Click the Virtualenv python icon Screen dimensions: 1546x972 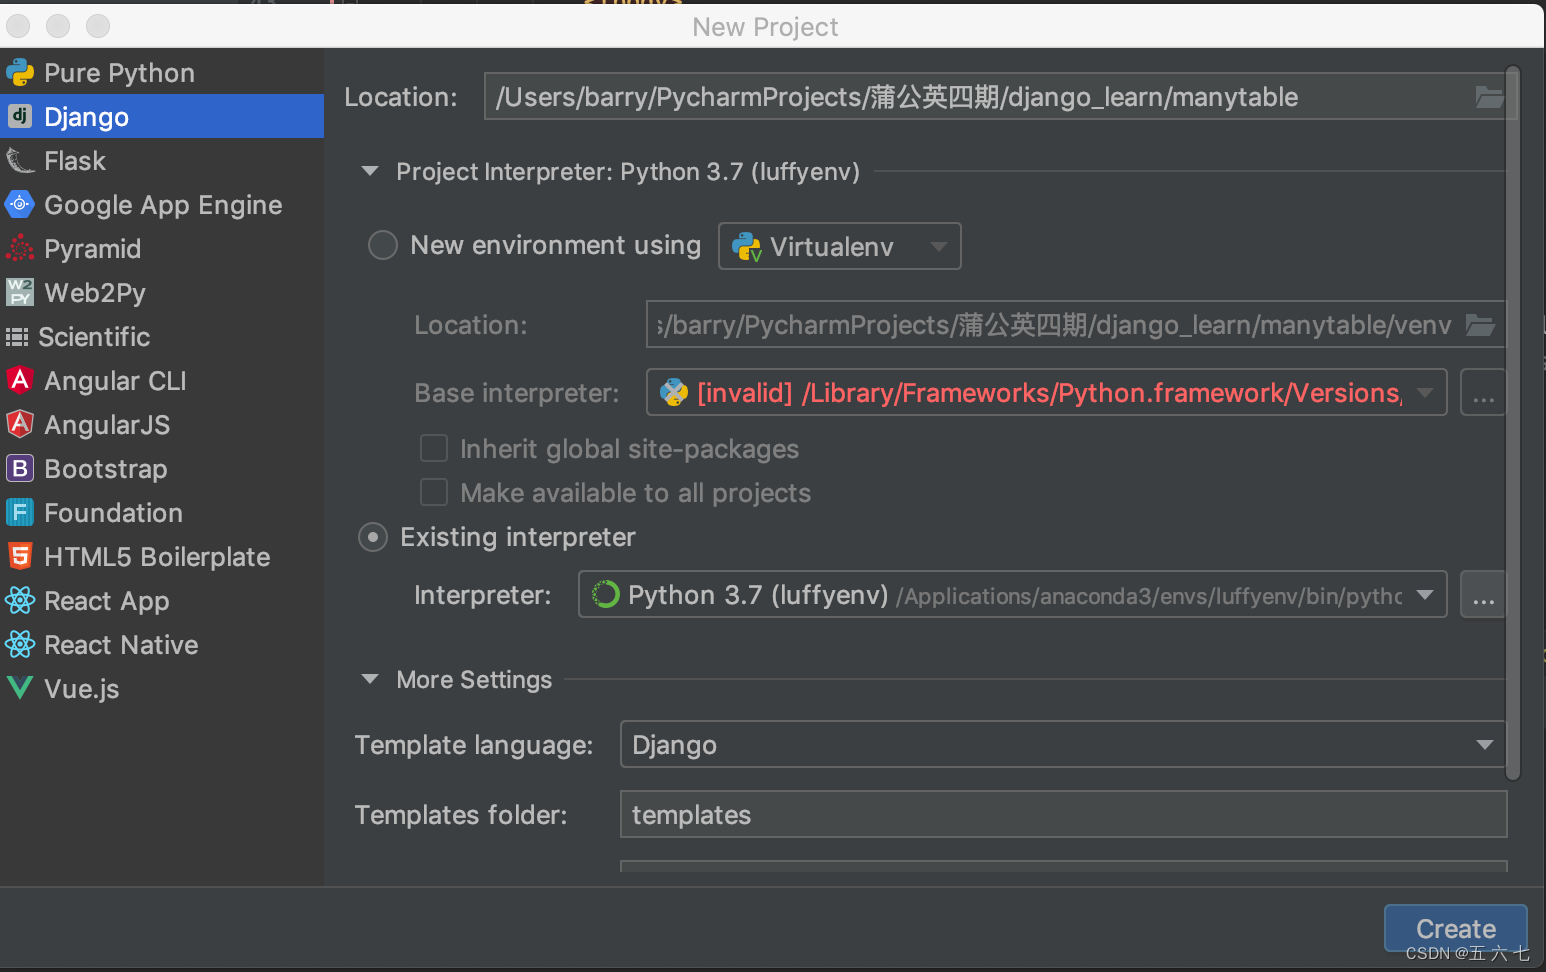tap(747, 246)
